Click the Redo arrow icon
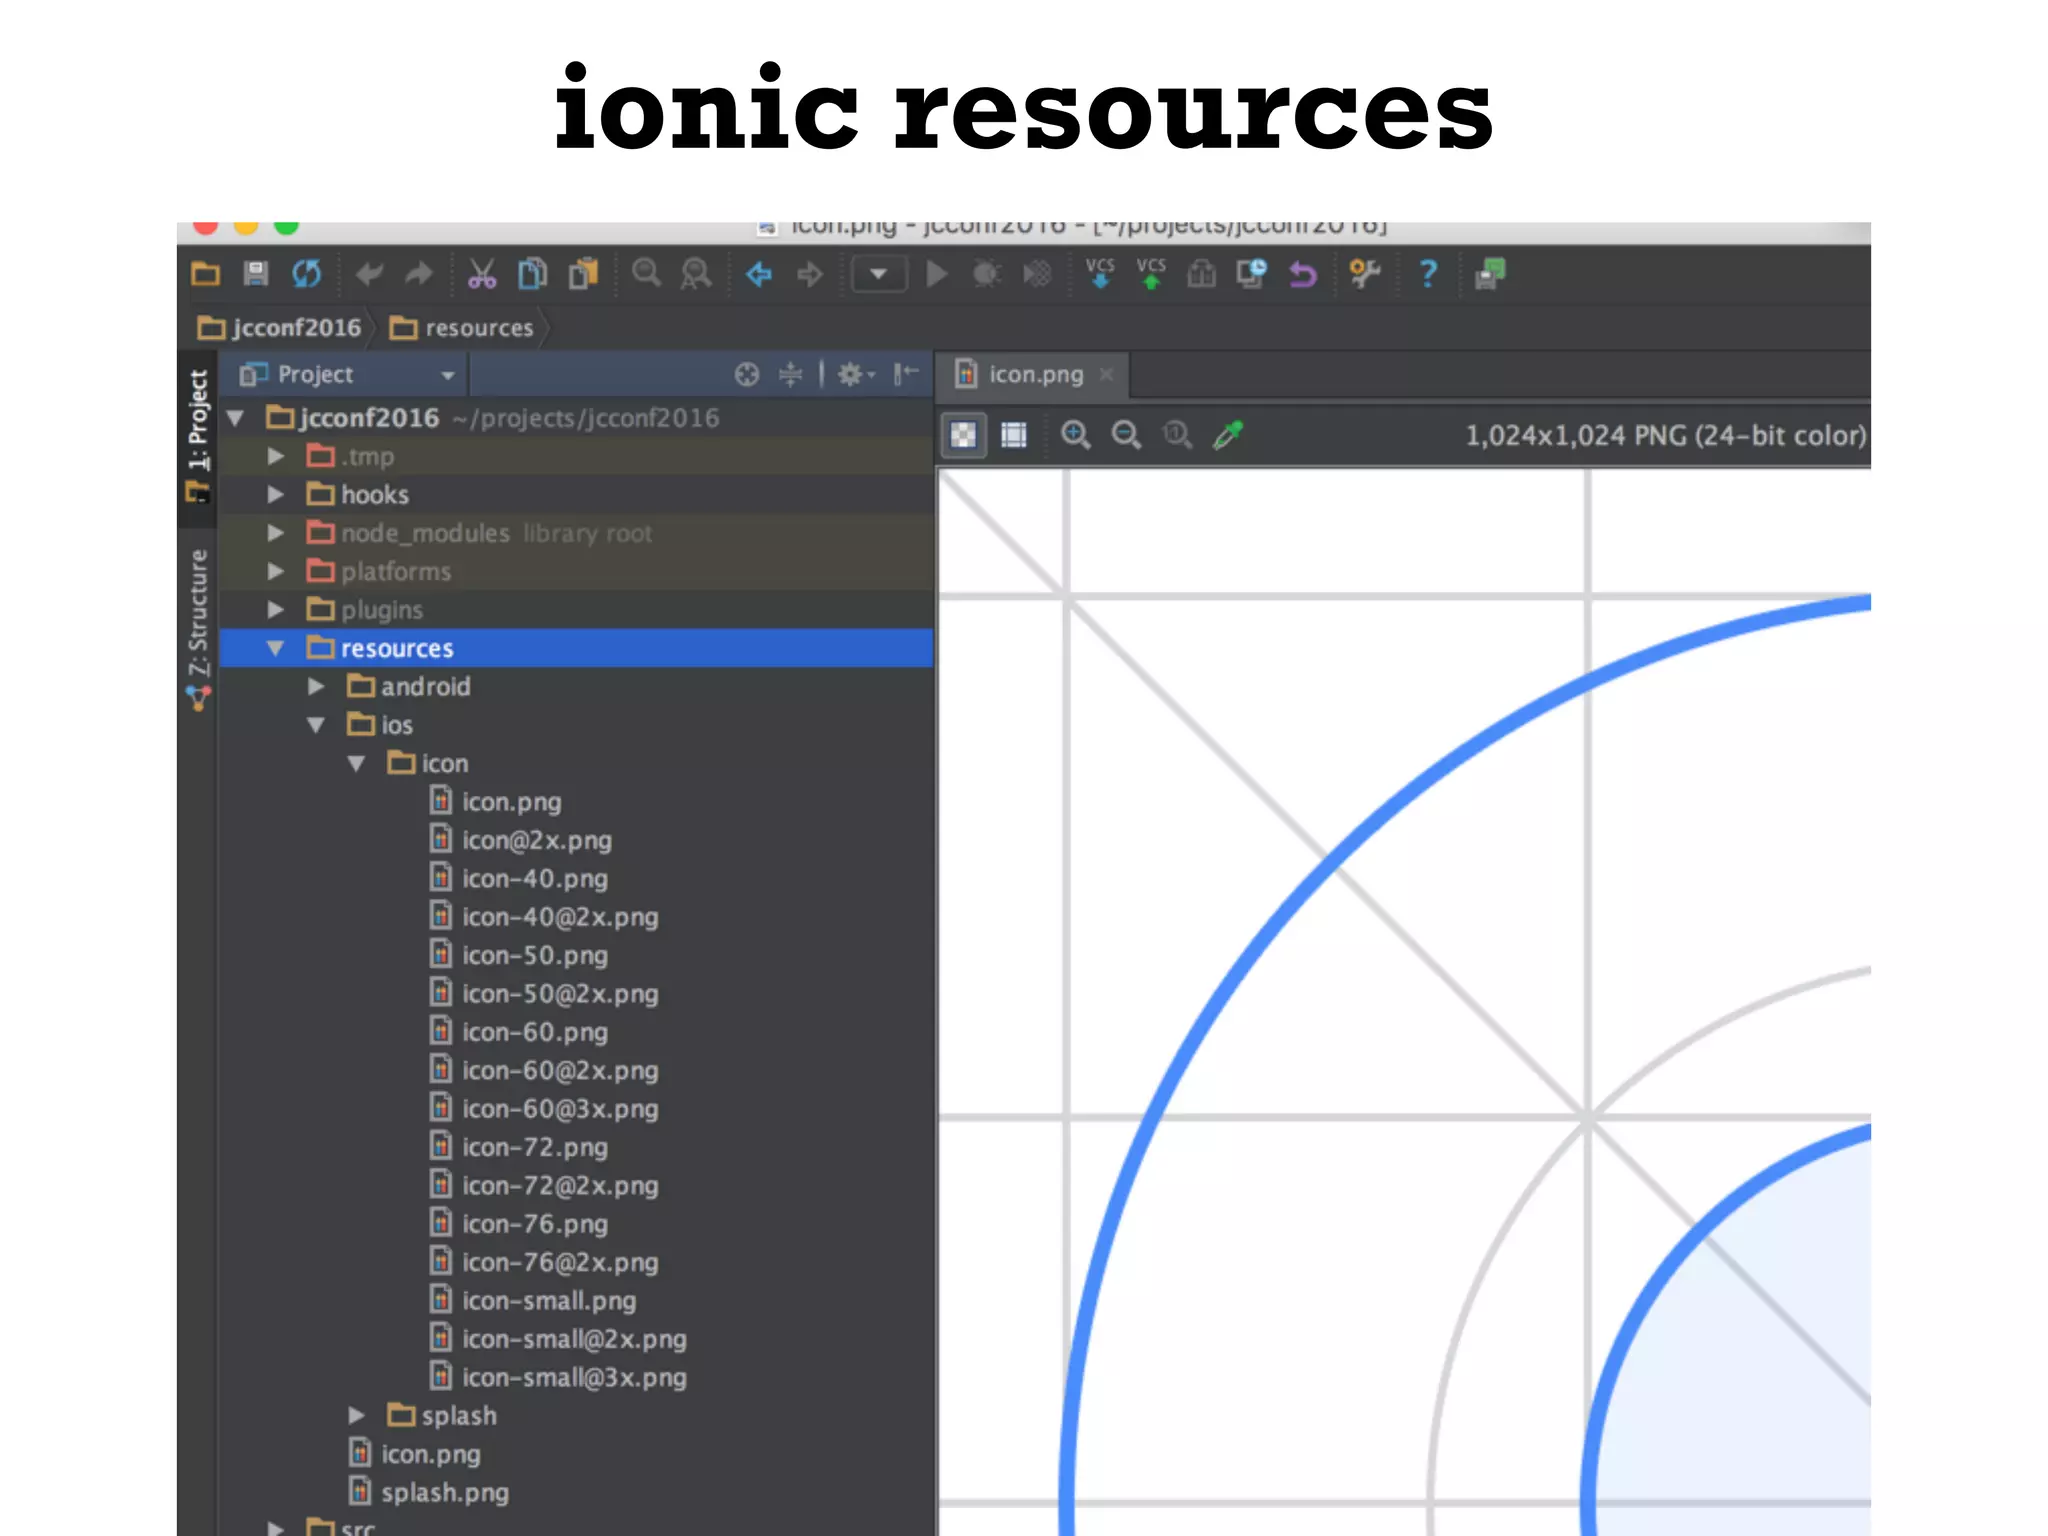This screenshot has height=1536, width=2048. pyautogui.click(x=419, y=273)
